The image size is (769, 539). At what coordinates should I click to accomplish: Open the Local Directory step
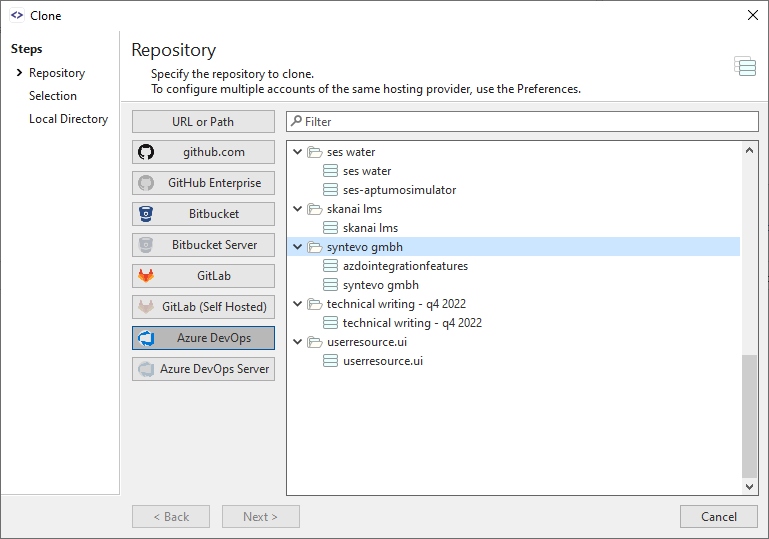(x=68, y=119)
